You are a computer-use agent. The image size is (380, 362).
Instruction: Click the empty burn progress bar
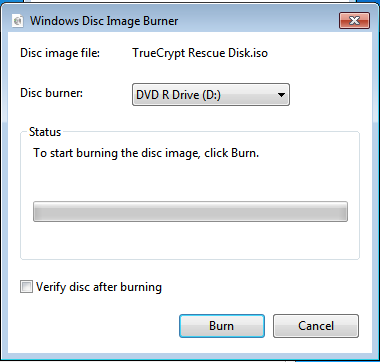click(190, 211)
